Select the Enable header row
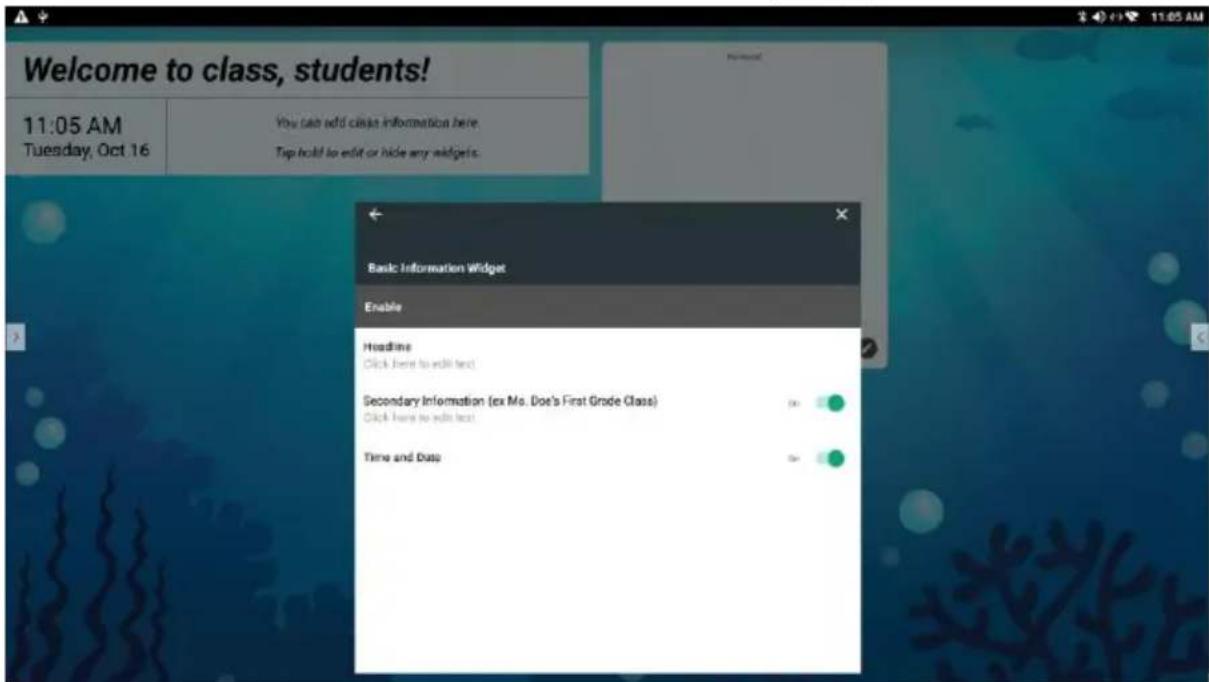This screenshot has height=682, width=1209. [x=608, y=307]
